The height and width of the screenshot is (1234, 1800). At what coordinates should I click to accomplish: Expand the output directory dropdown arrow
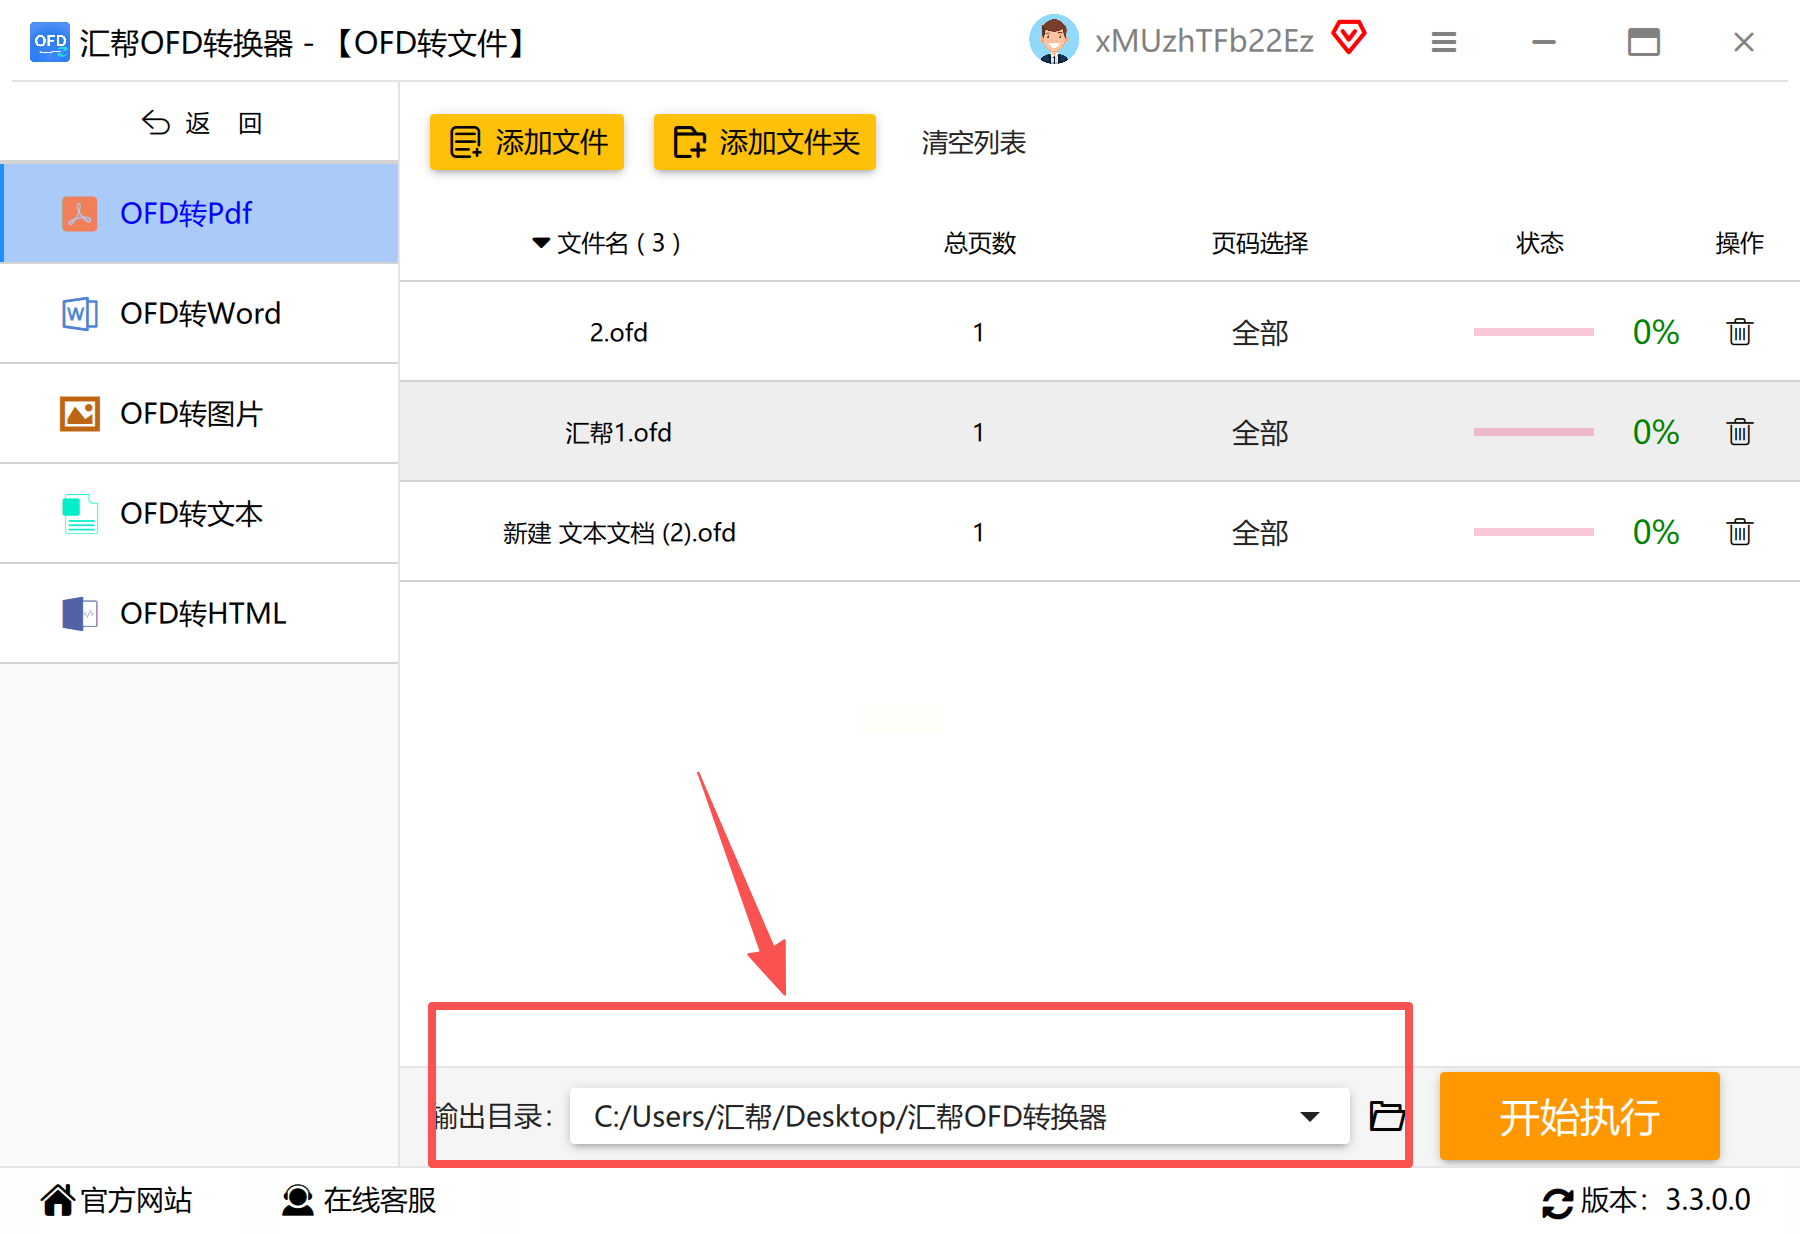1309,1116
